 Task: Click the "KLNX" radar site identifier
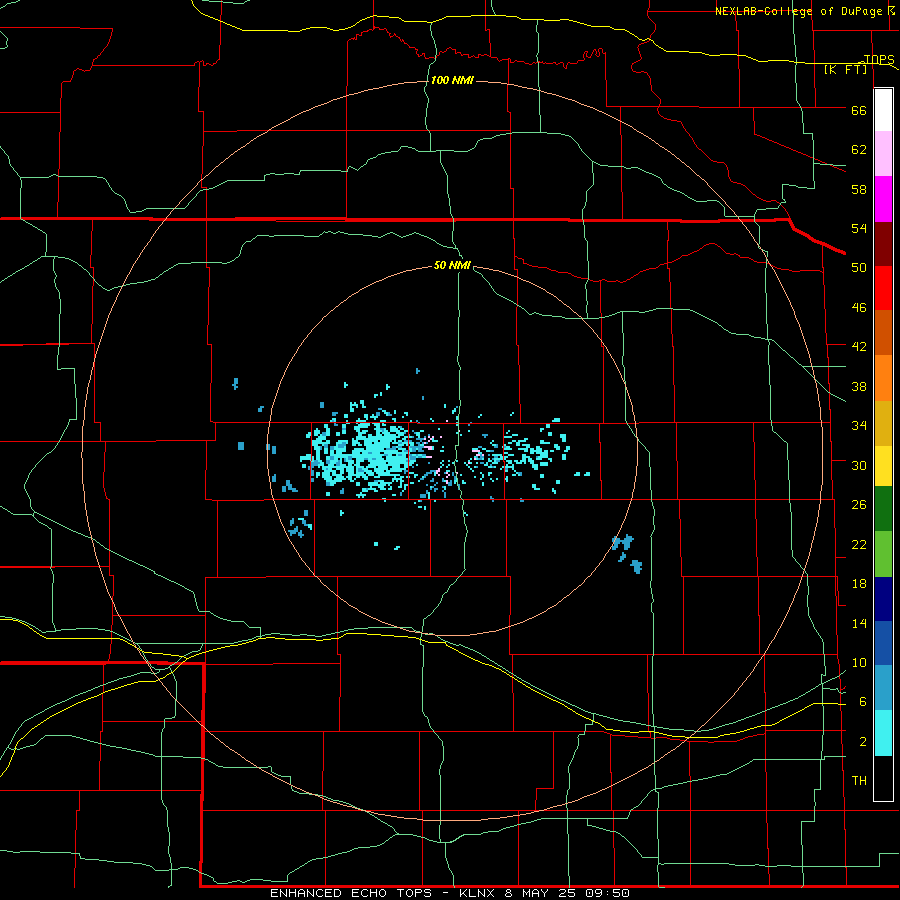point(476,893)
